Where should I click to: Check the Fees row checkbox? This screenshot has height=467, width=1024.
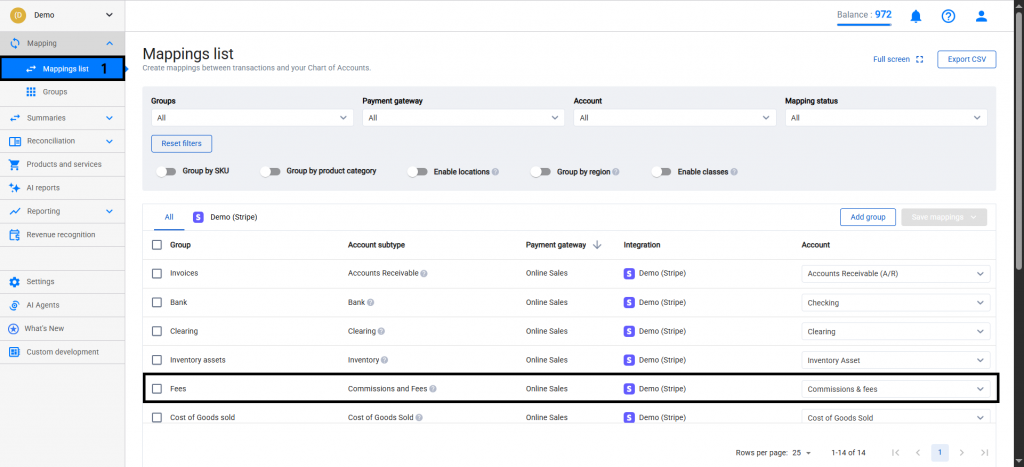tap(156, 389)
